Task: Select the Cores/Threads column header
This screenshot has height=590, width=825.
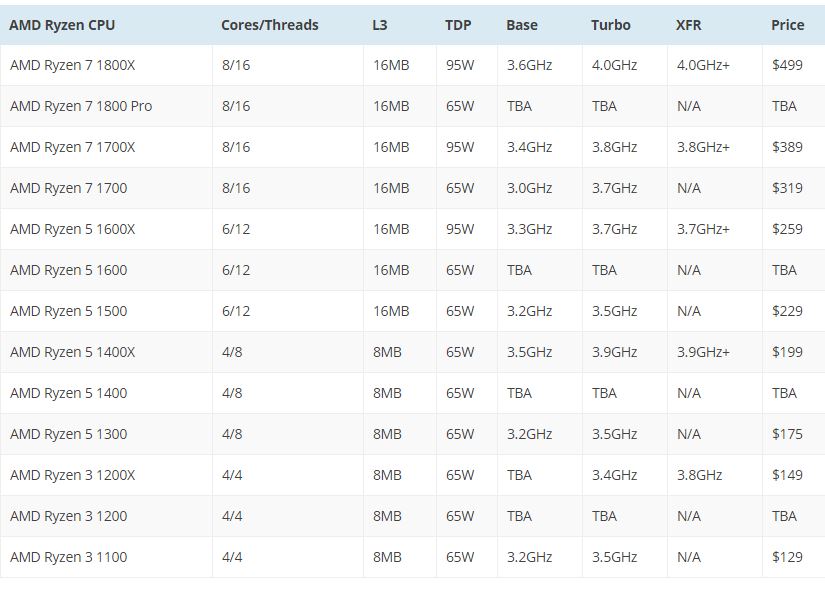Action: (269, 25)
